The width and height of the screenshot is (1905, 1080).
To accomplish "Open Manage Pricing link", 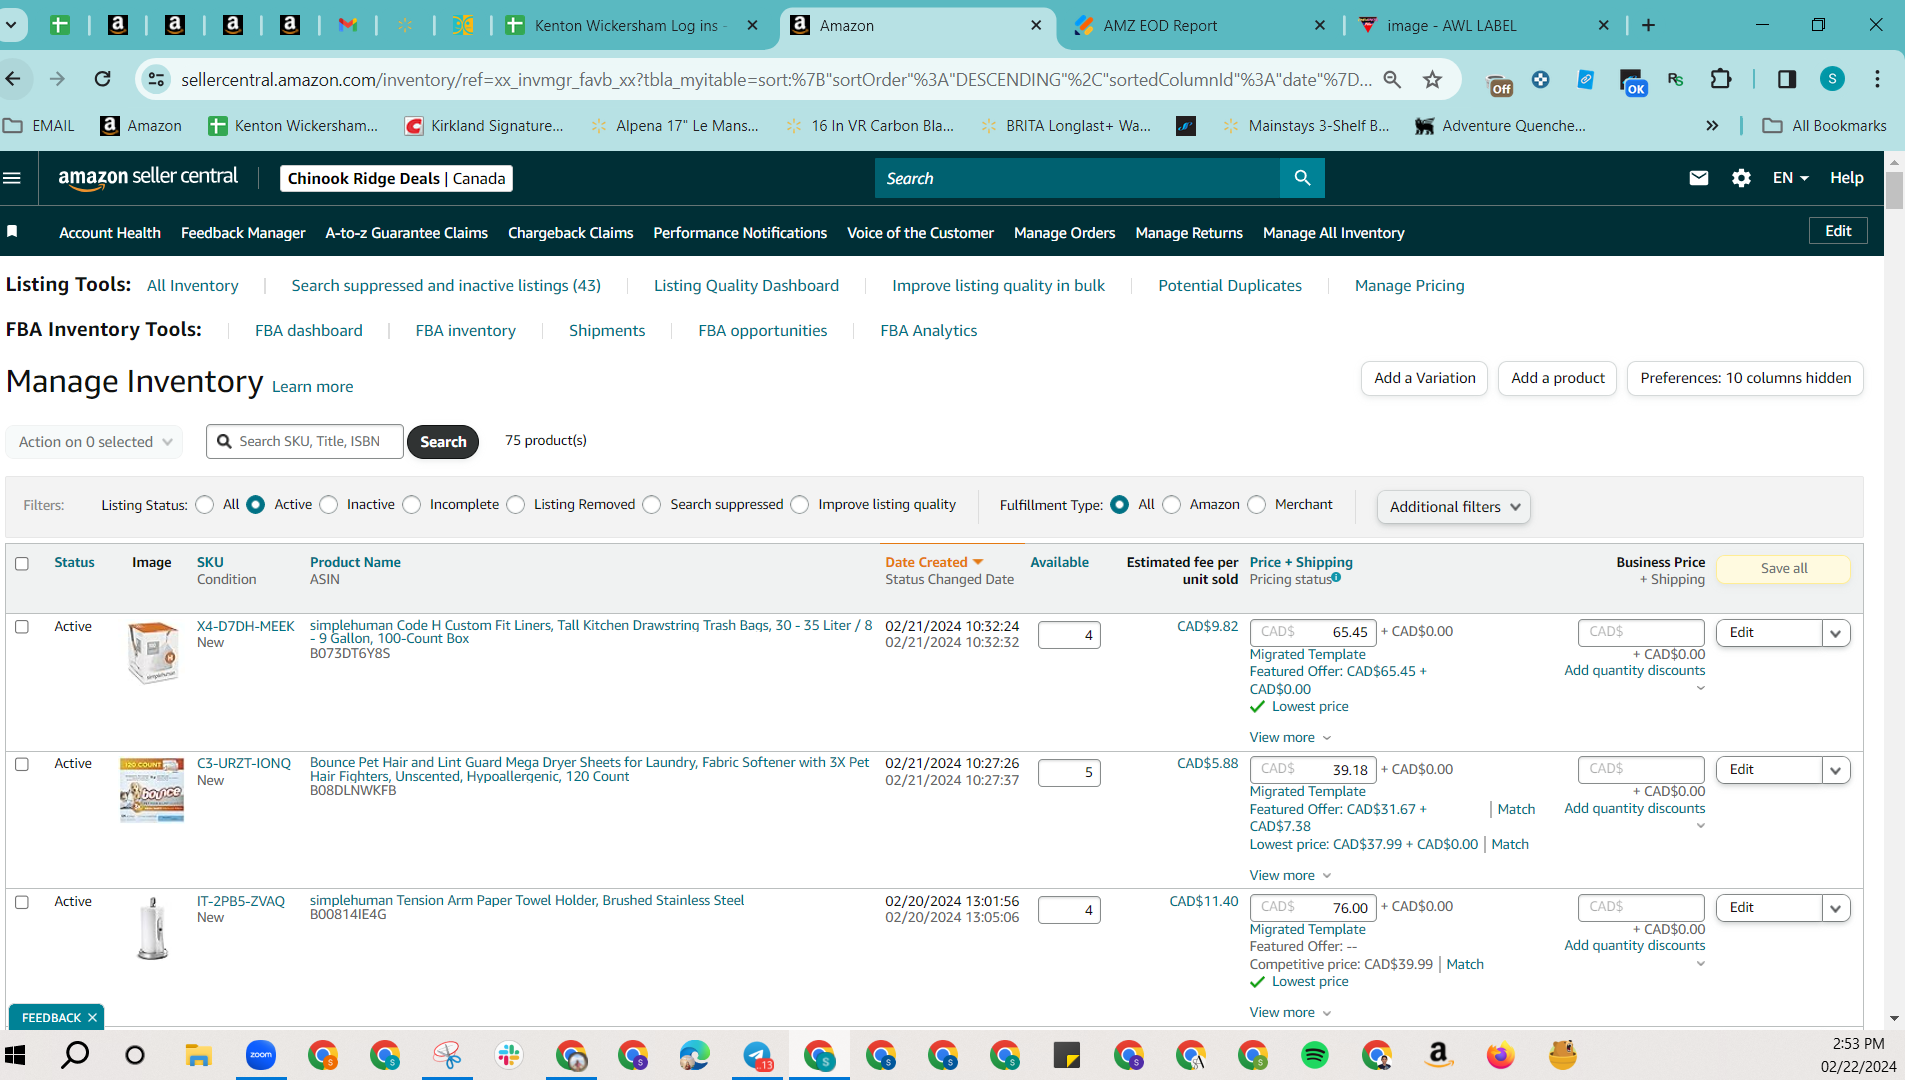I will (x=1409, y=286).
